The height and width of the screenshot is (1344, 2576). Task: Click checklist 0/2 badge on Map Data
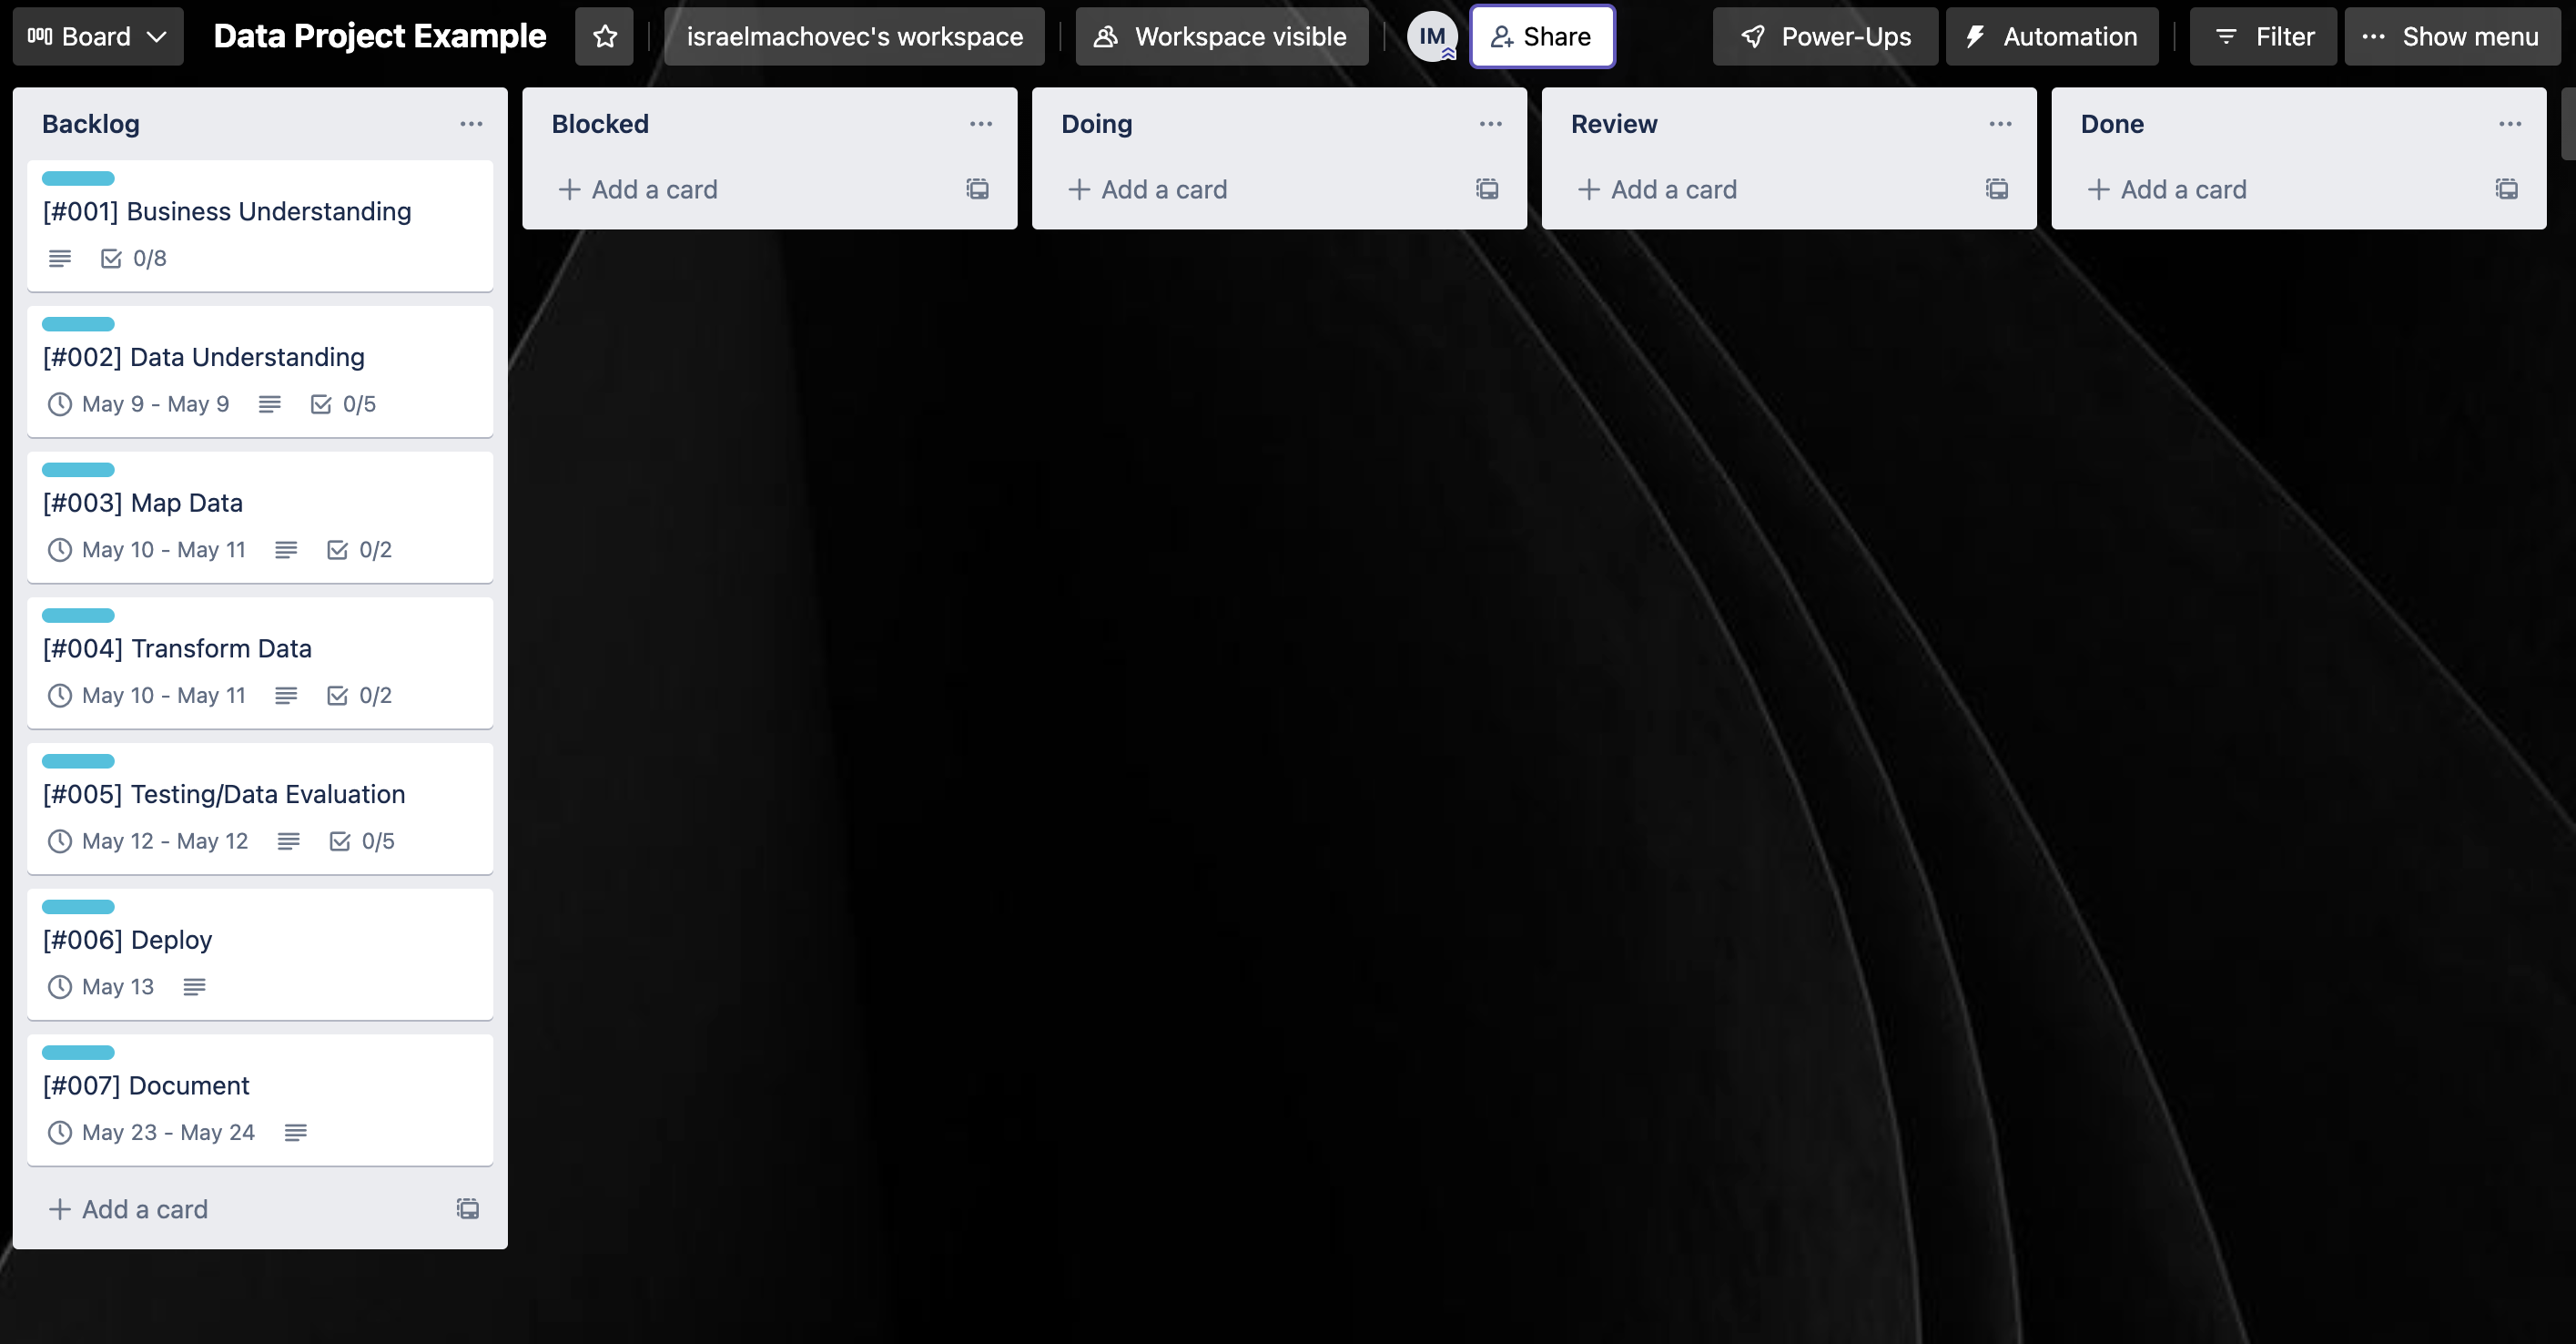click(x=360, y=550)
